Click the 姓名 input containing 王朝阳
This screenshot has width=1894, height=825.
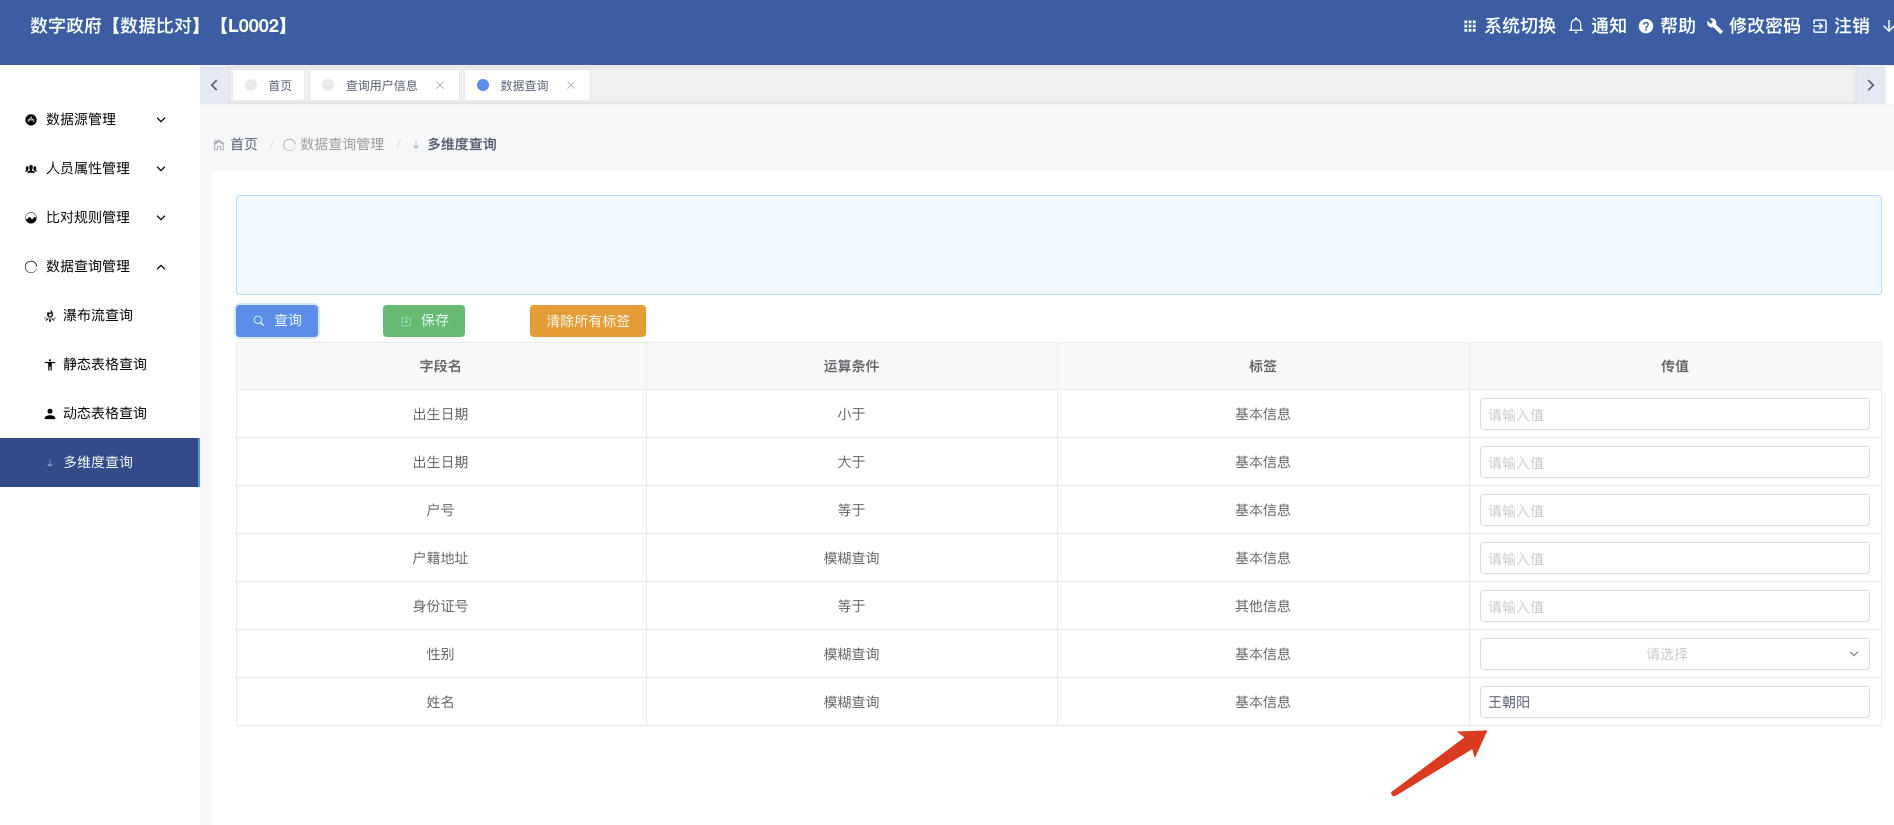point(1674,702)
